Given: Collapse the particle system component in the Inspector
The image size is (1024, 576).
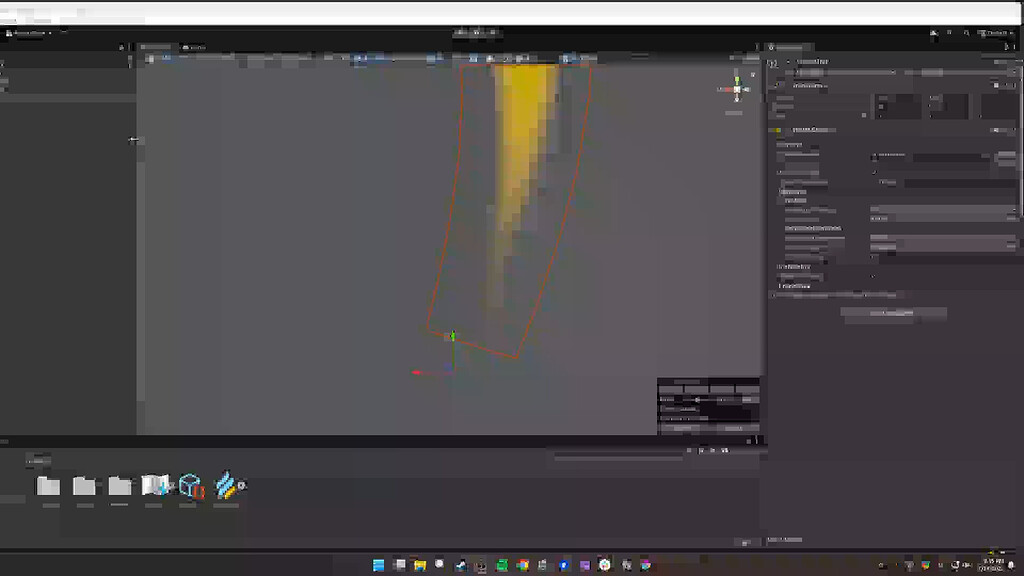Looking at the screenshot, I should tap(770, 128).
